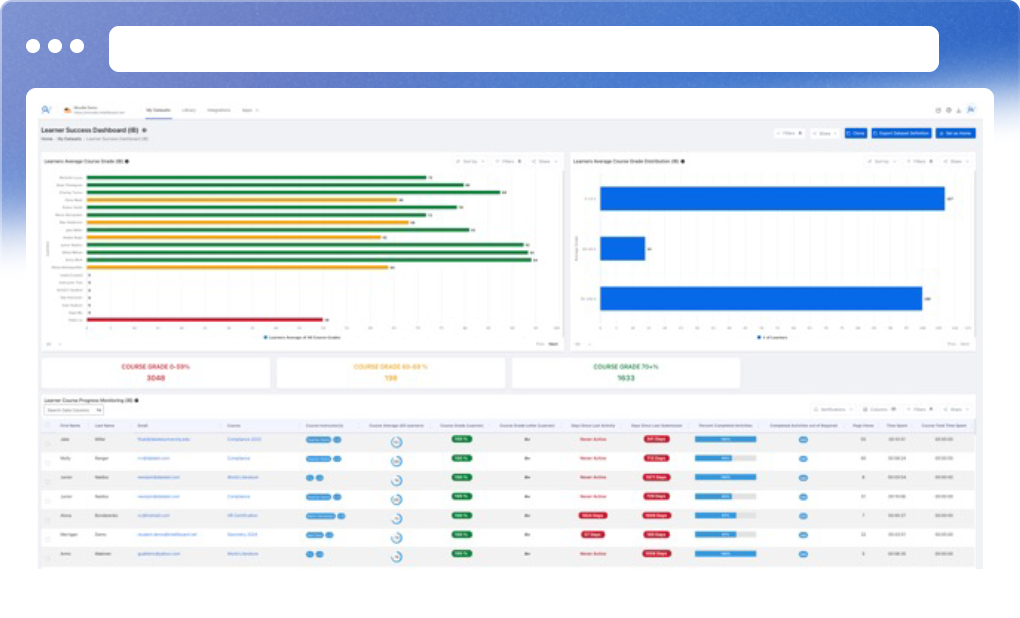
Task: Click the refresh icon in the top-right header
Action: pyautogui.click(x=938, y=111)
